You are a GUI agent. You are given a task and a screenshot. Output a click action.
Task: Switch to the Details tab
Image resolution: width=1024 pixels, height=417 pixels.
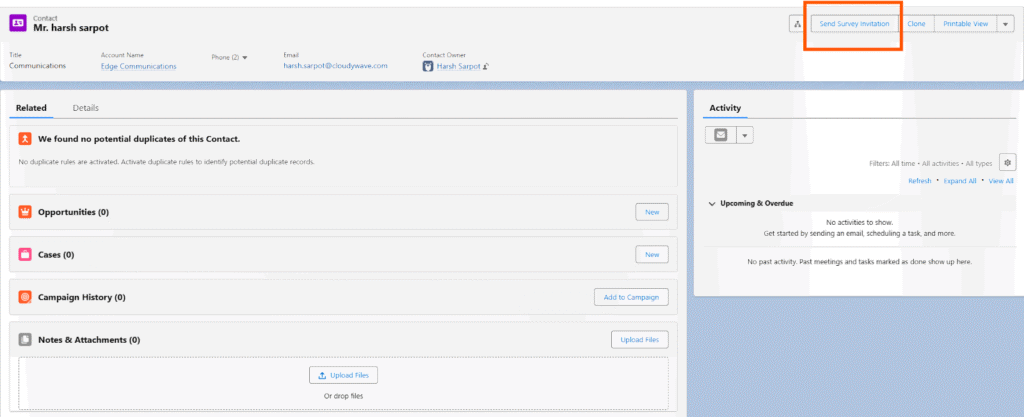pyautogui.click(x=85, y=108)
